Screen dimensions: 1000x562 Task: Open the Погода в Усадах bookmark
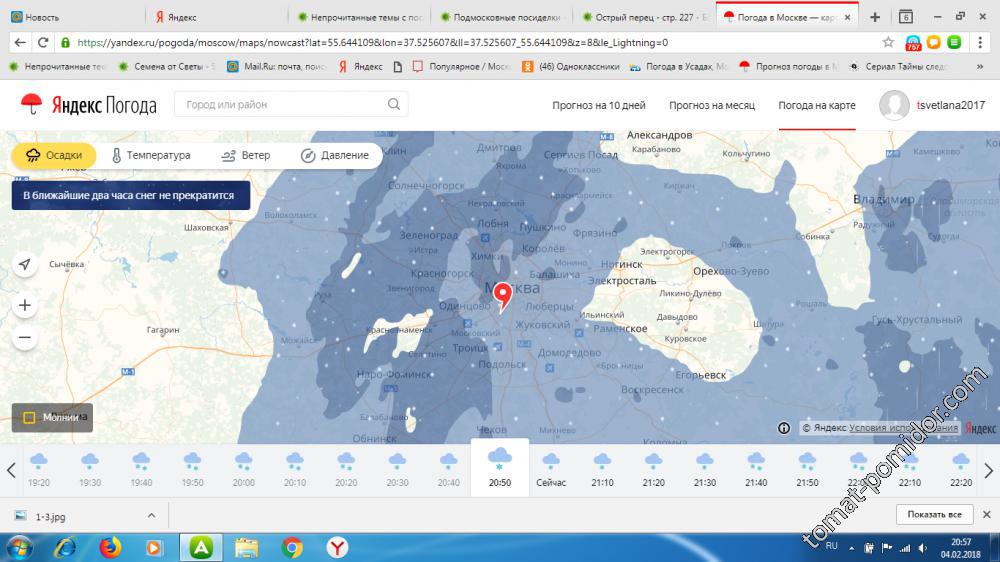tap(678, 66)
